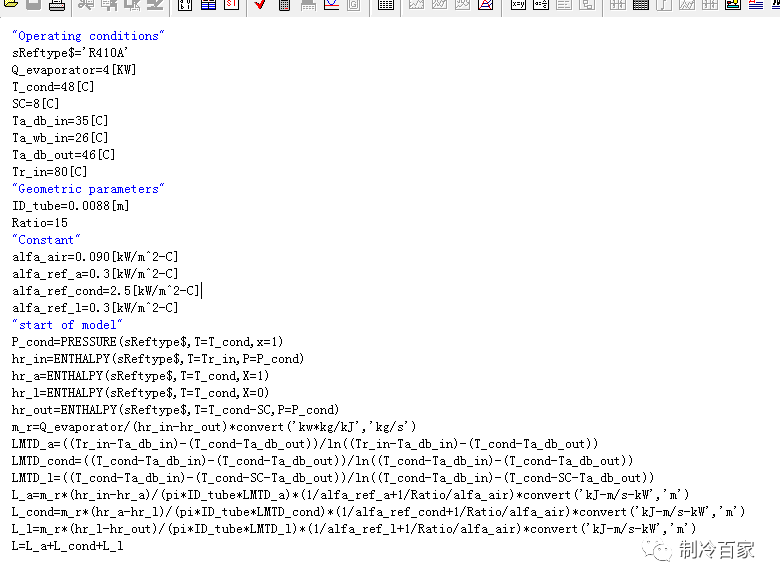Click the LMTD_cond equation line
Screen dimensions: 780x584
tap(322, 461)
